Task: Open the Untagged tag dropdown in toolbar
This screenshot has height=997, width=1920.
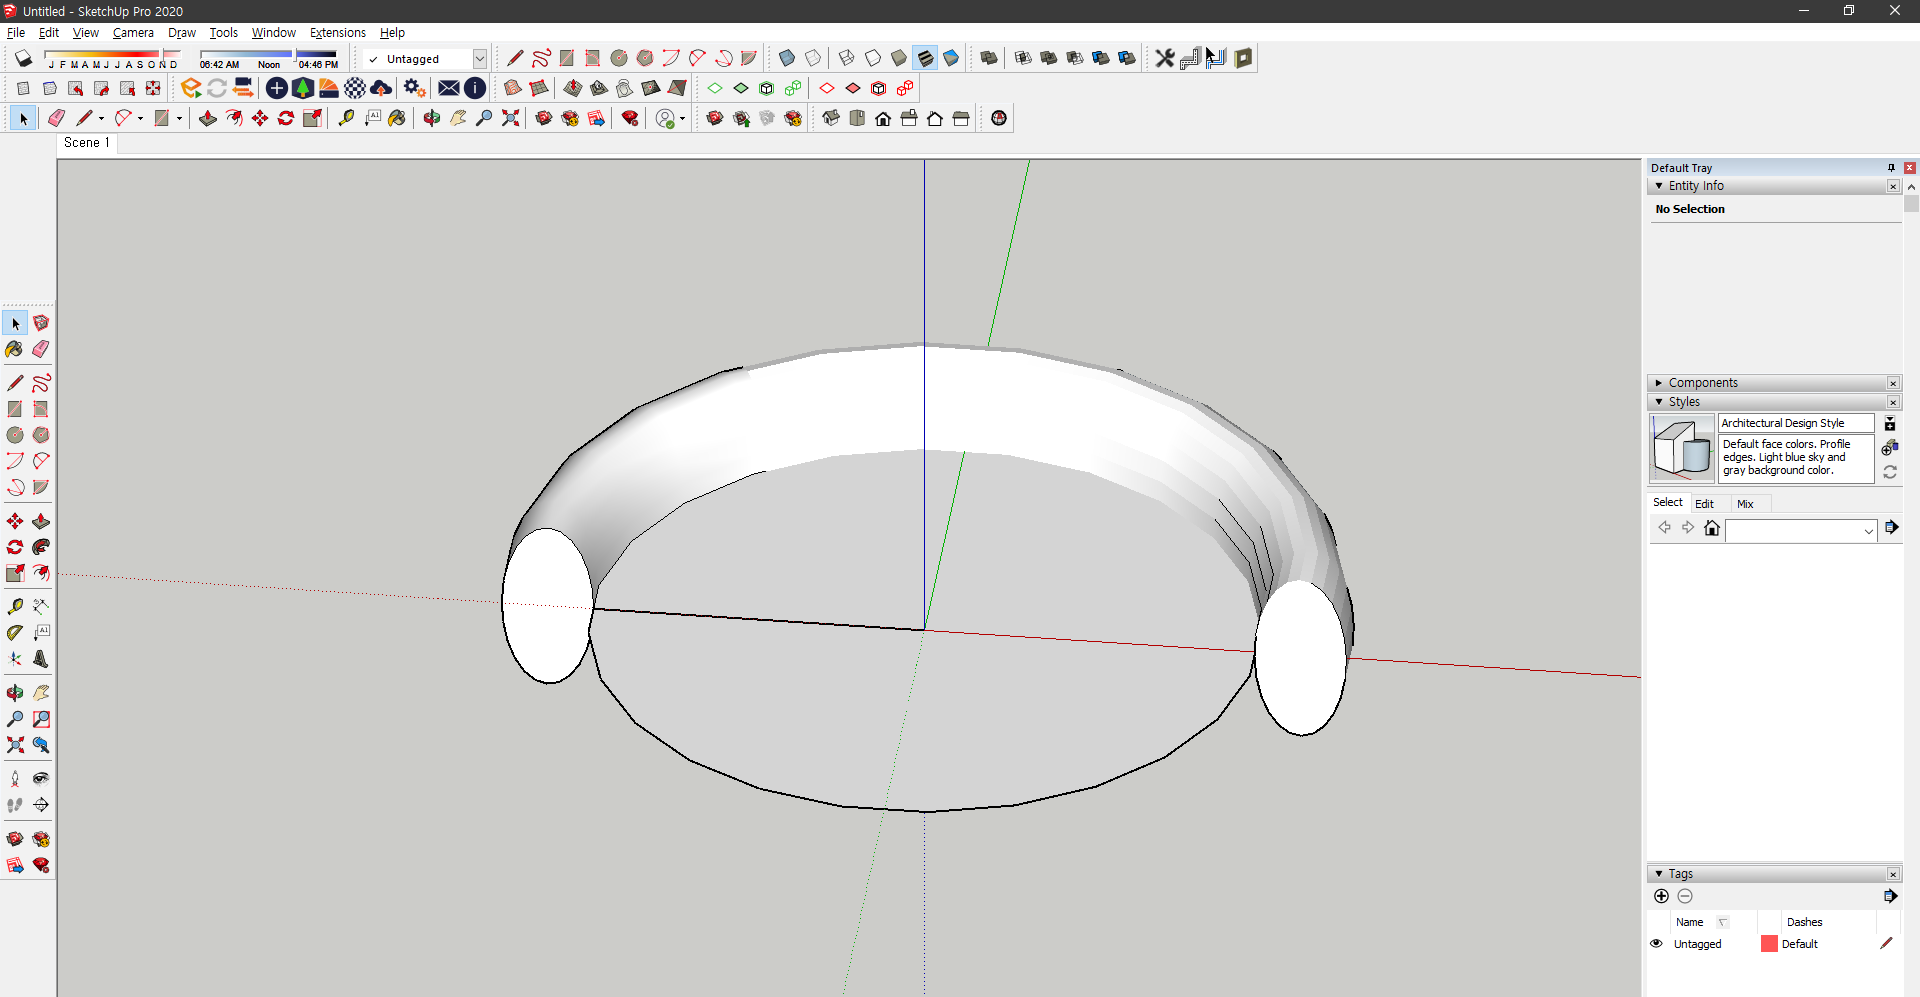Action: 480,59
